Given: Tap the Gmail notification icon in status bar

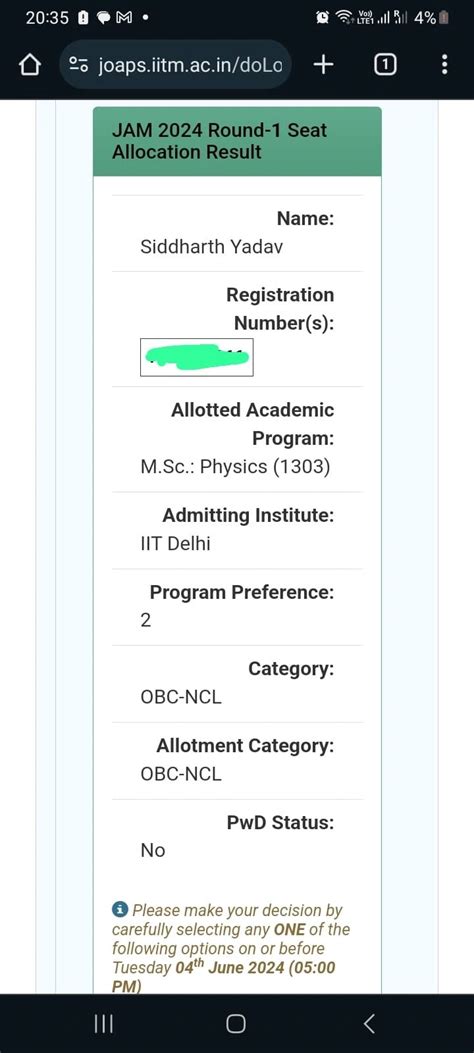Looking at the screenshot, I should (x=124, y=18).
